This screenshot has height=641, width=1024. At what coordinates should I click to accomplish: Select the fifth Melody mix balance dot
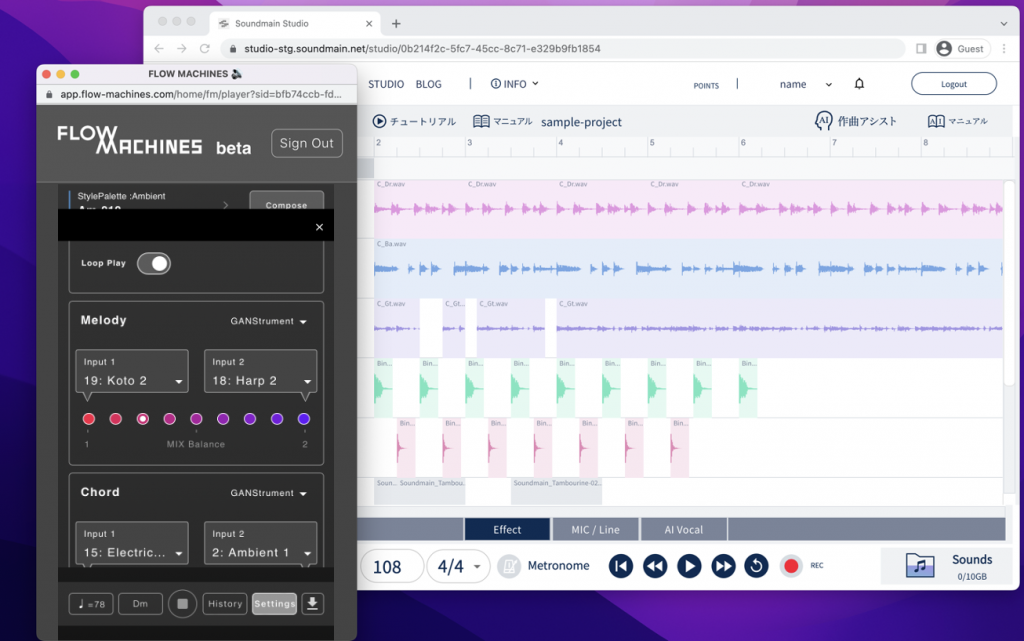[x=196, y=419]
